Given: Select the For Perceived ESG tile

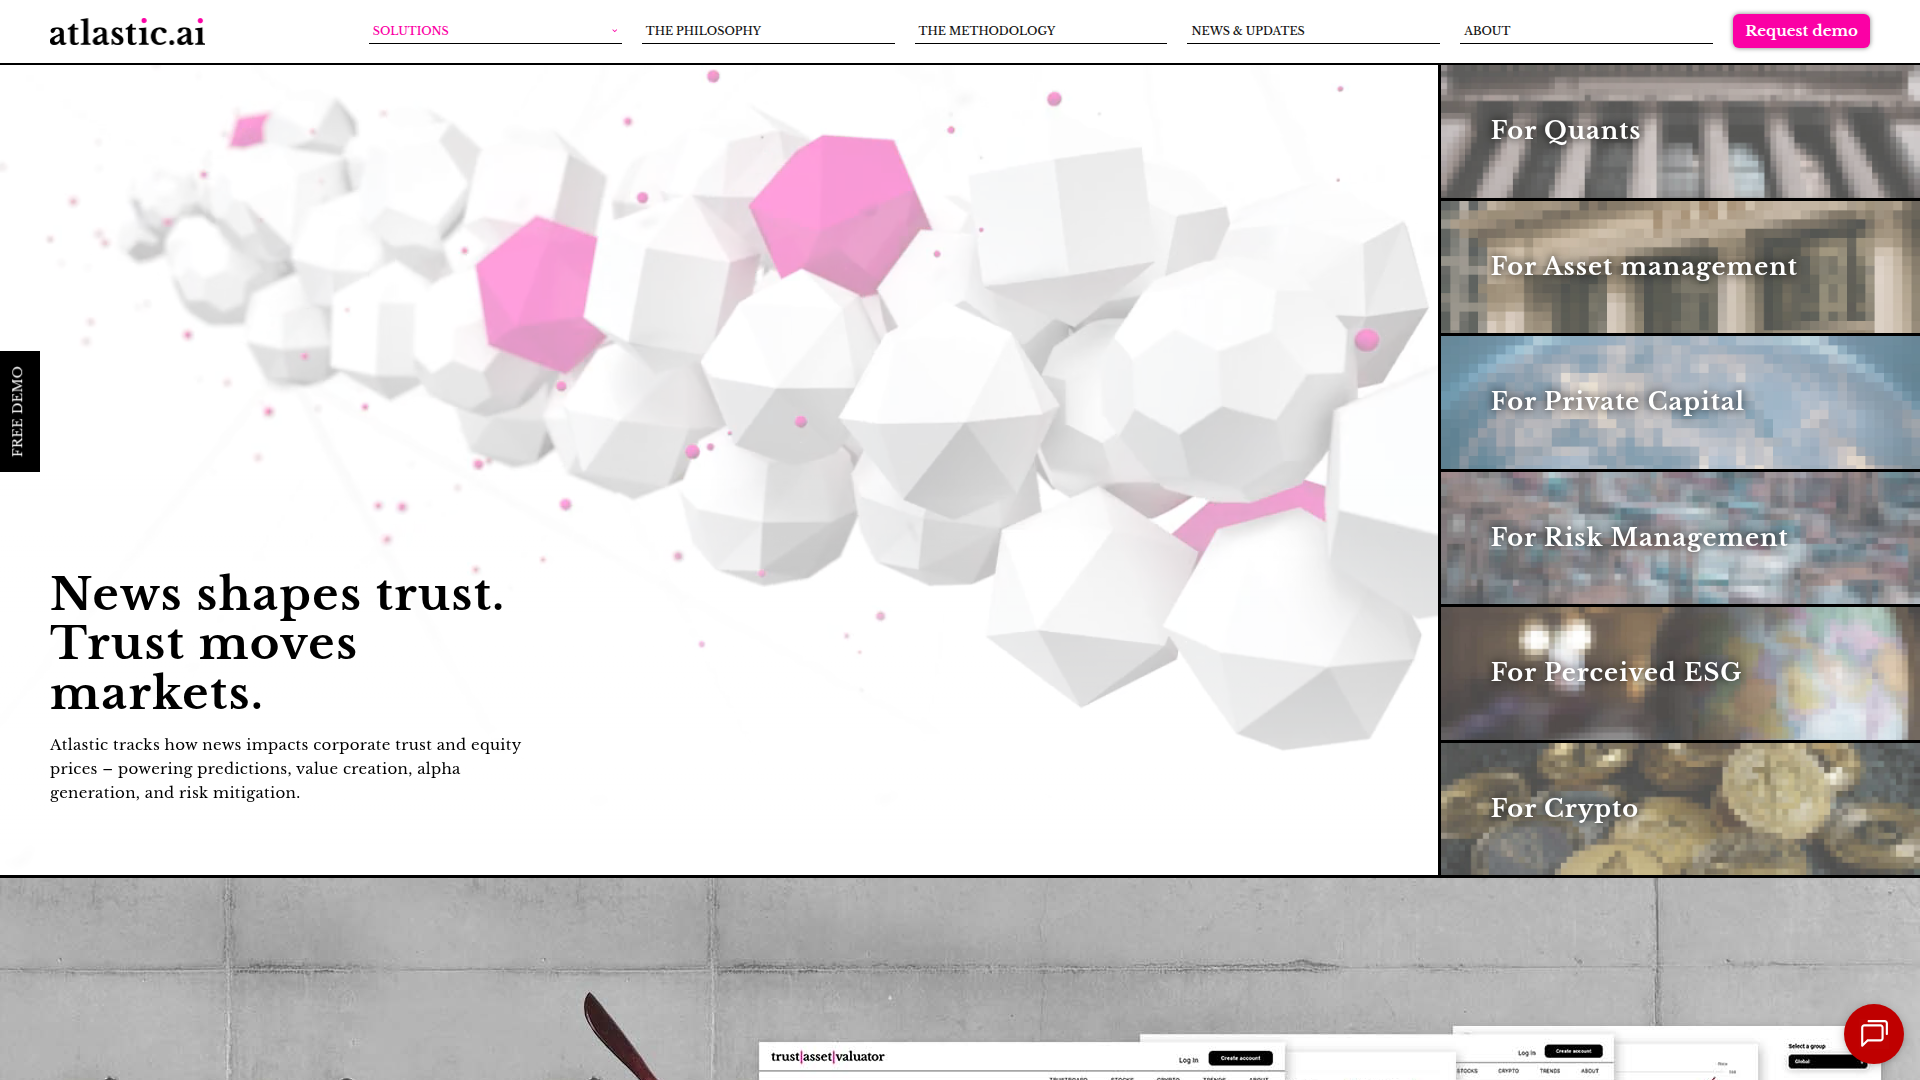Looking at the screenshot, I should click(1680, 673).
